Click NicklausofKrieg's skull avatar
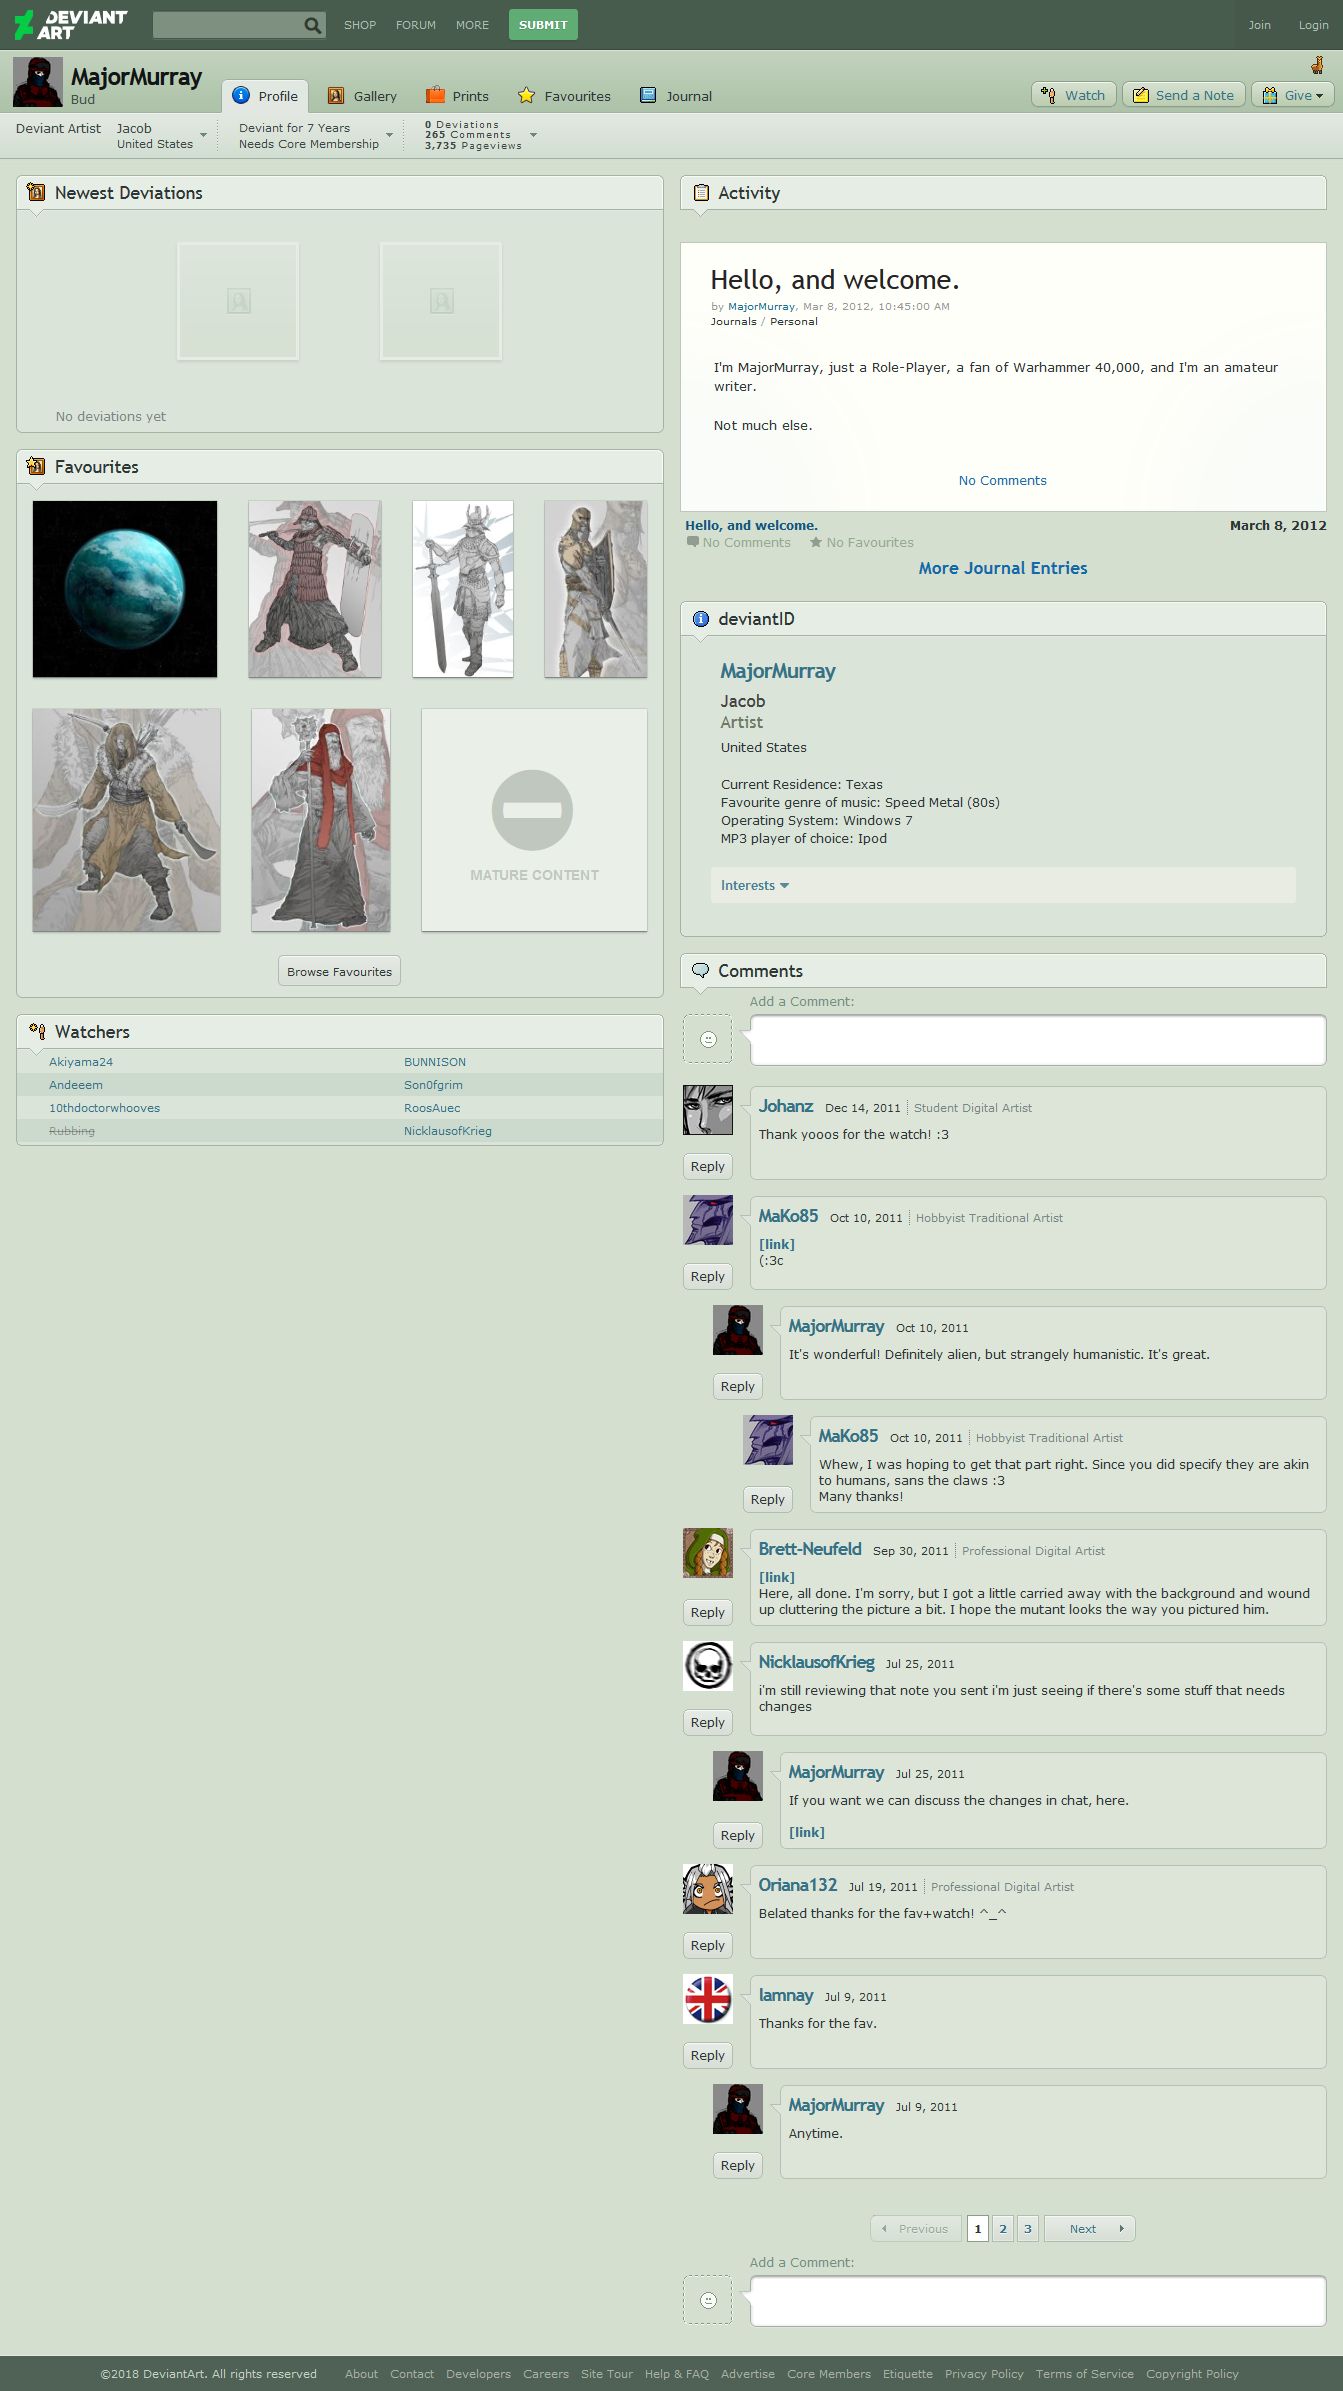 (708, 1666)
